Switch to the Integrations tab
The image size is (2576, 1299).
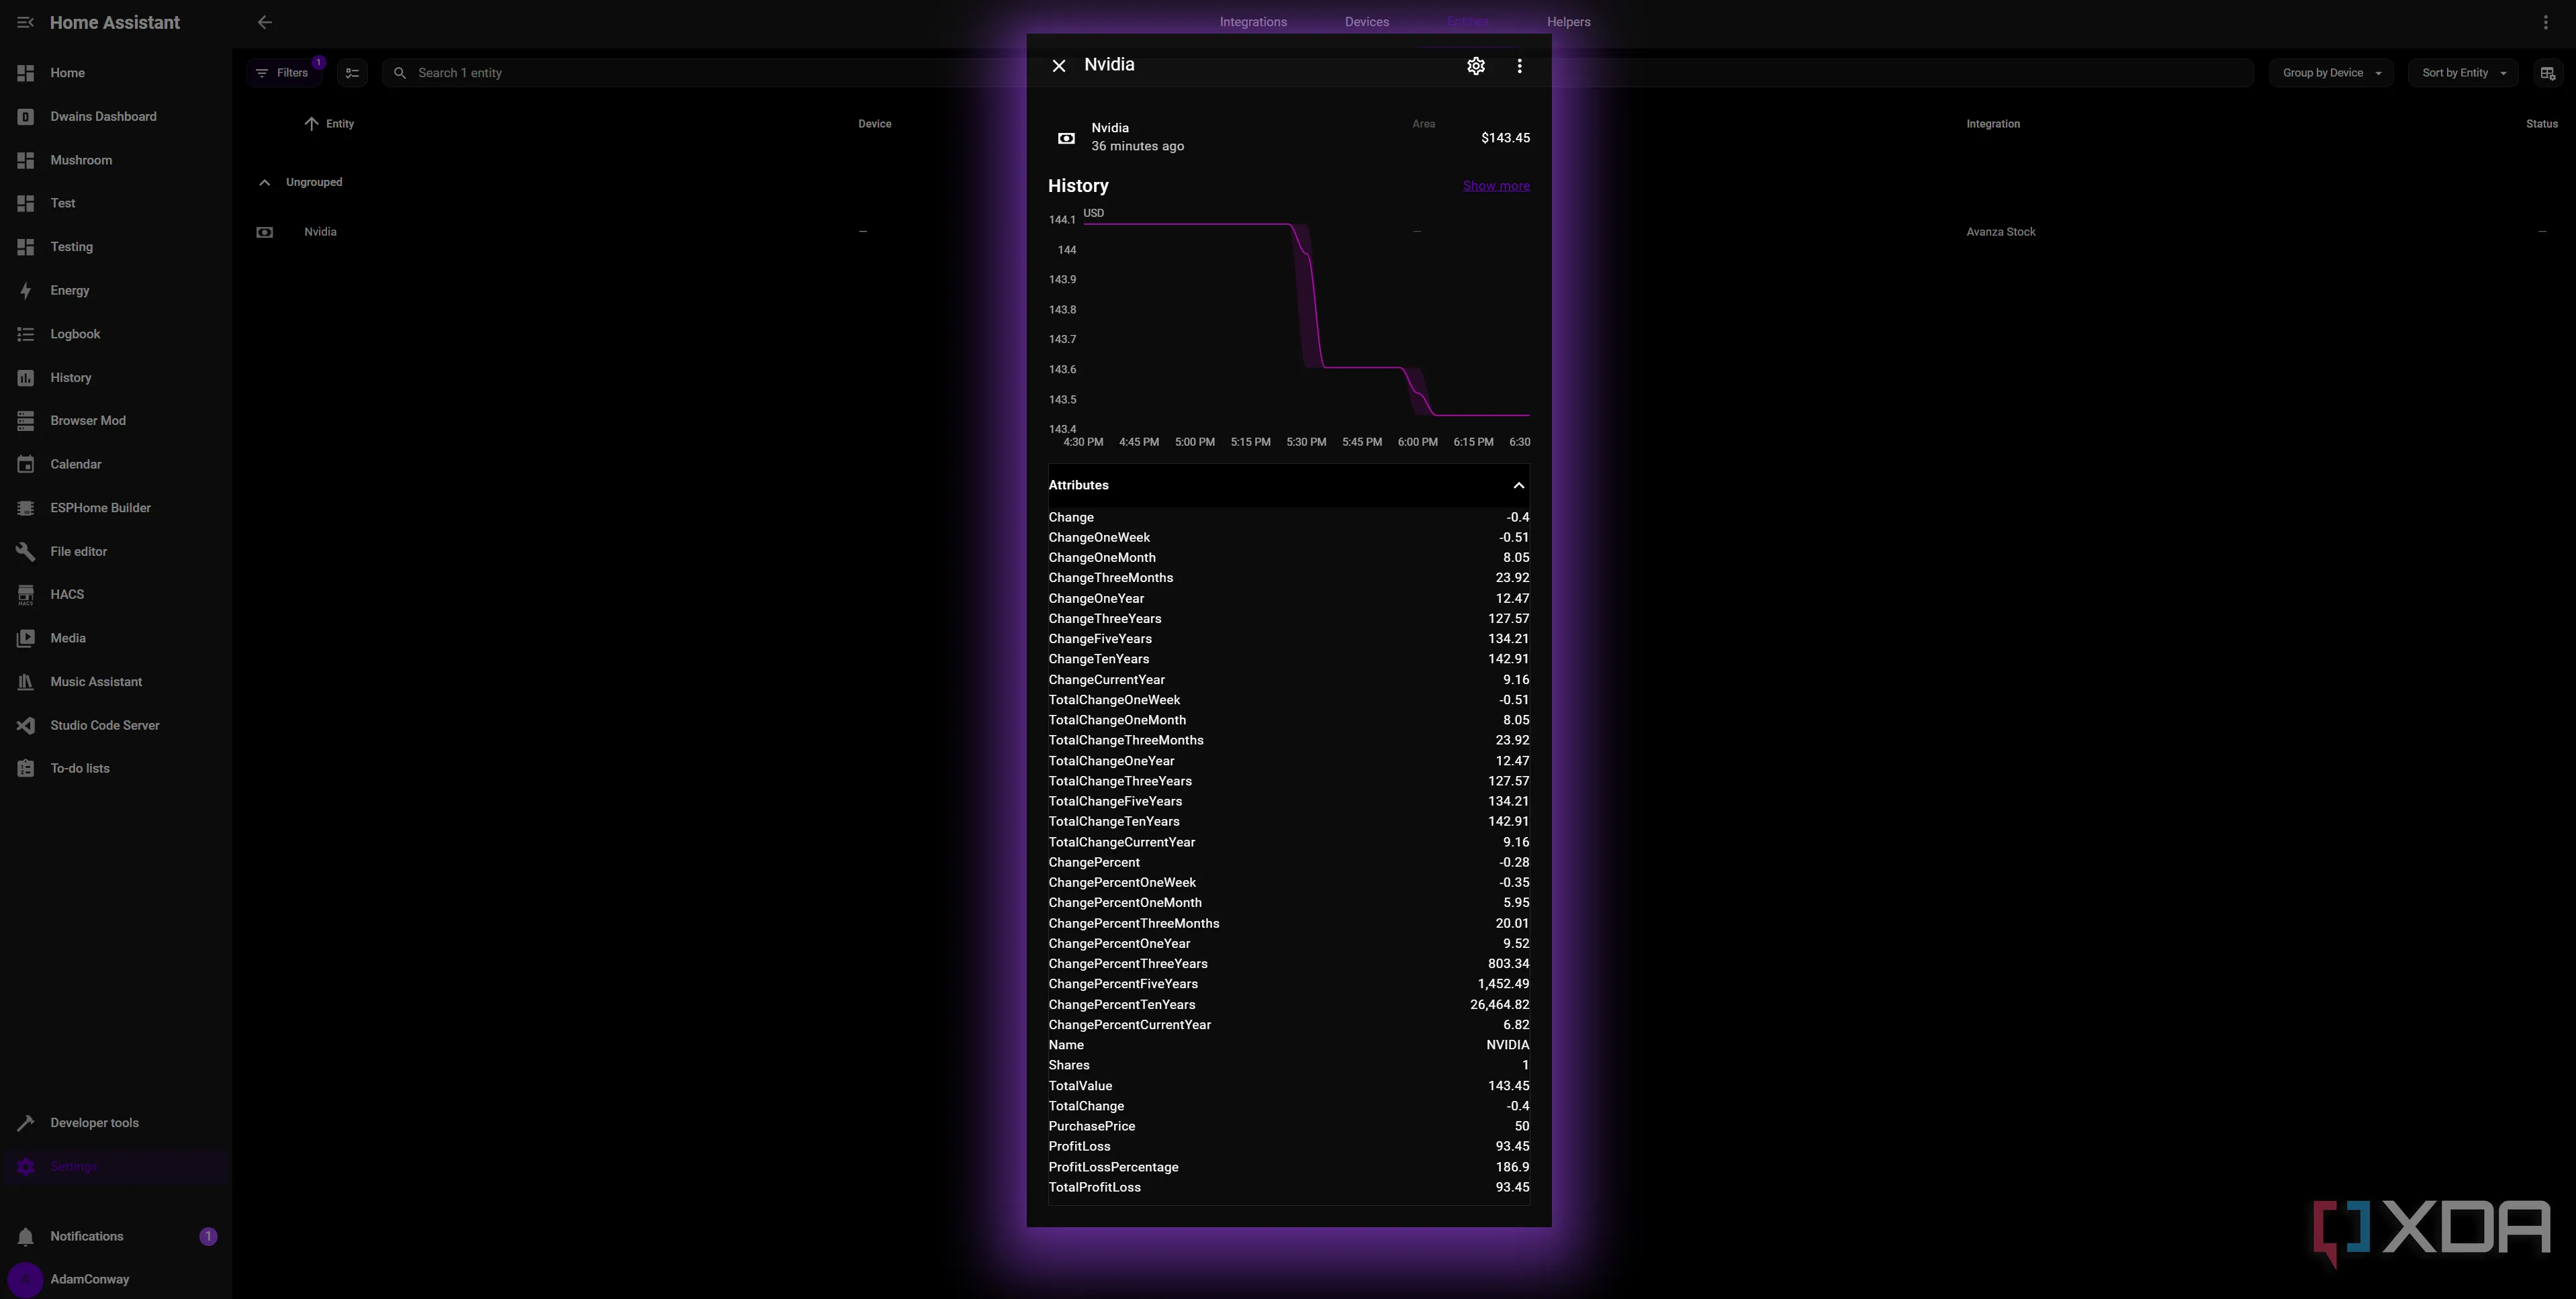point(1252,22)
